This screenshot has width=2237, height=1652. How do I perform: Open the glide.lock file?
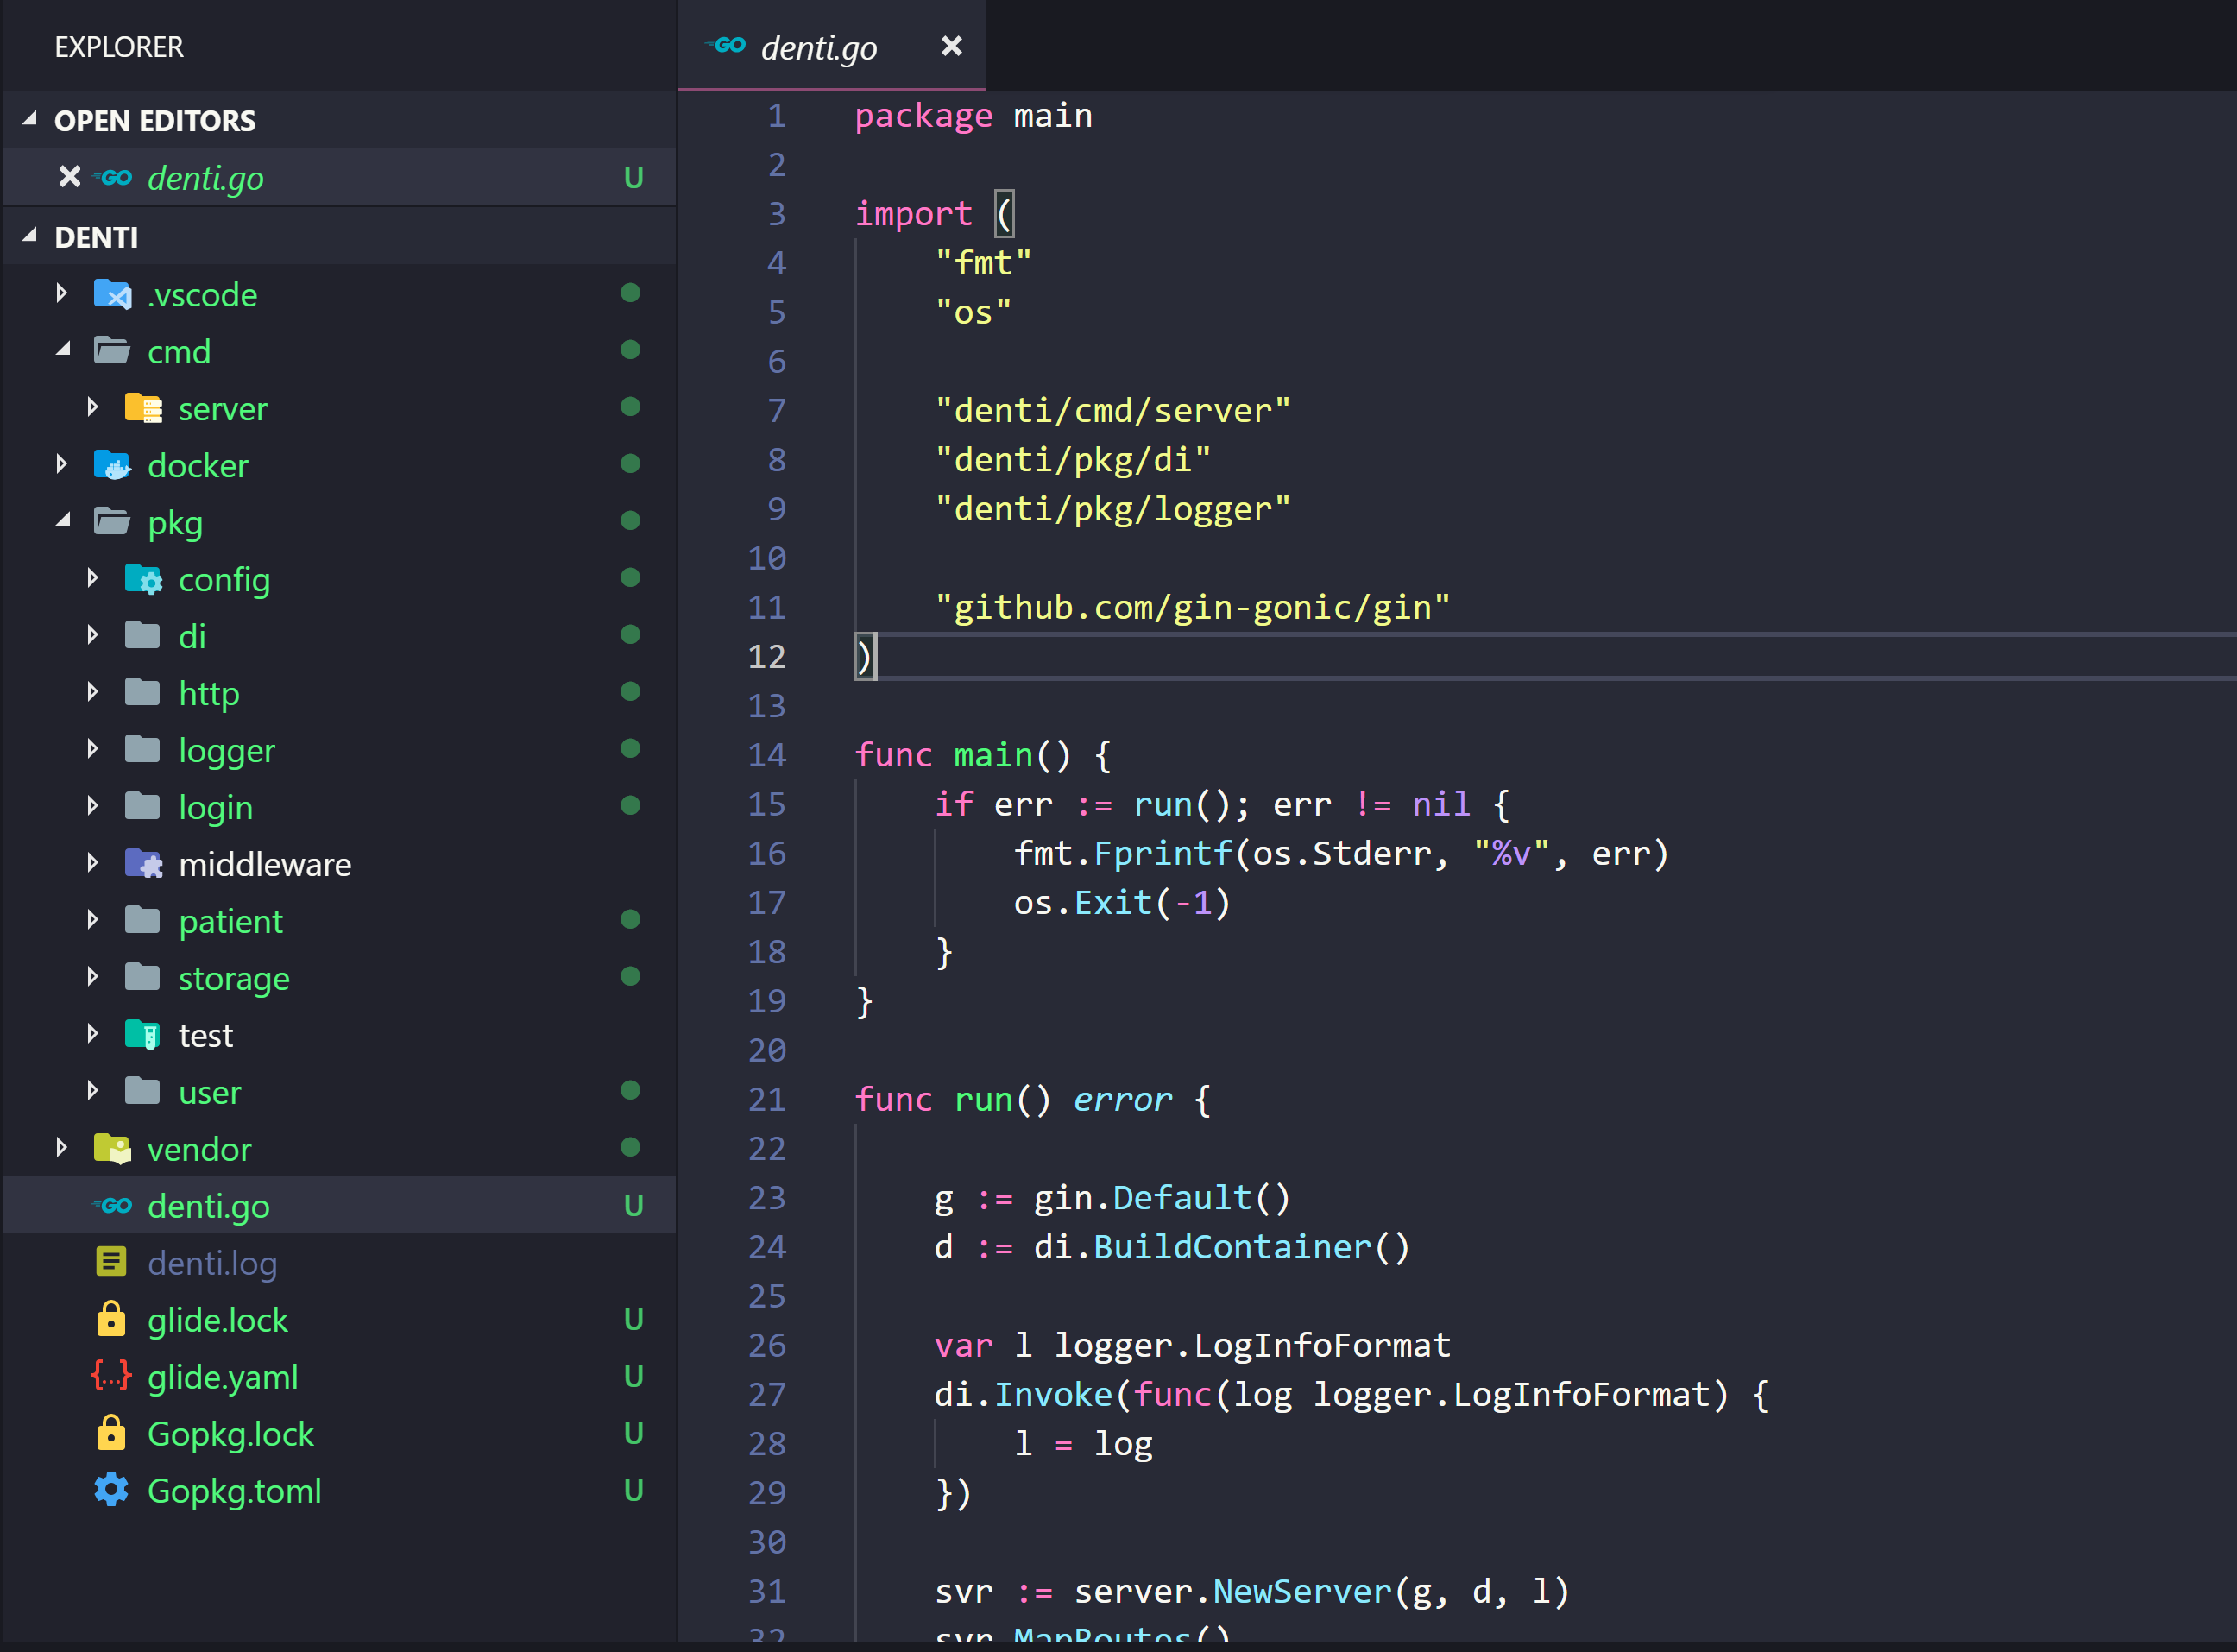(340, 1320)
